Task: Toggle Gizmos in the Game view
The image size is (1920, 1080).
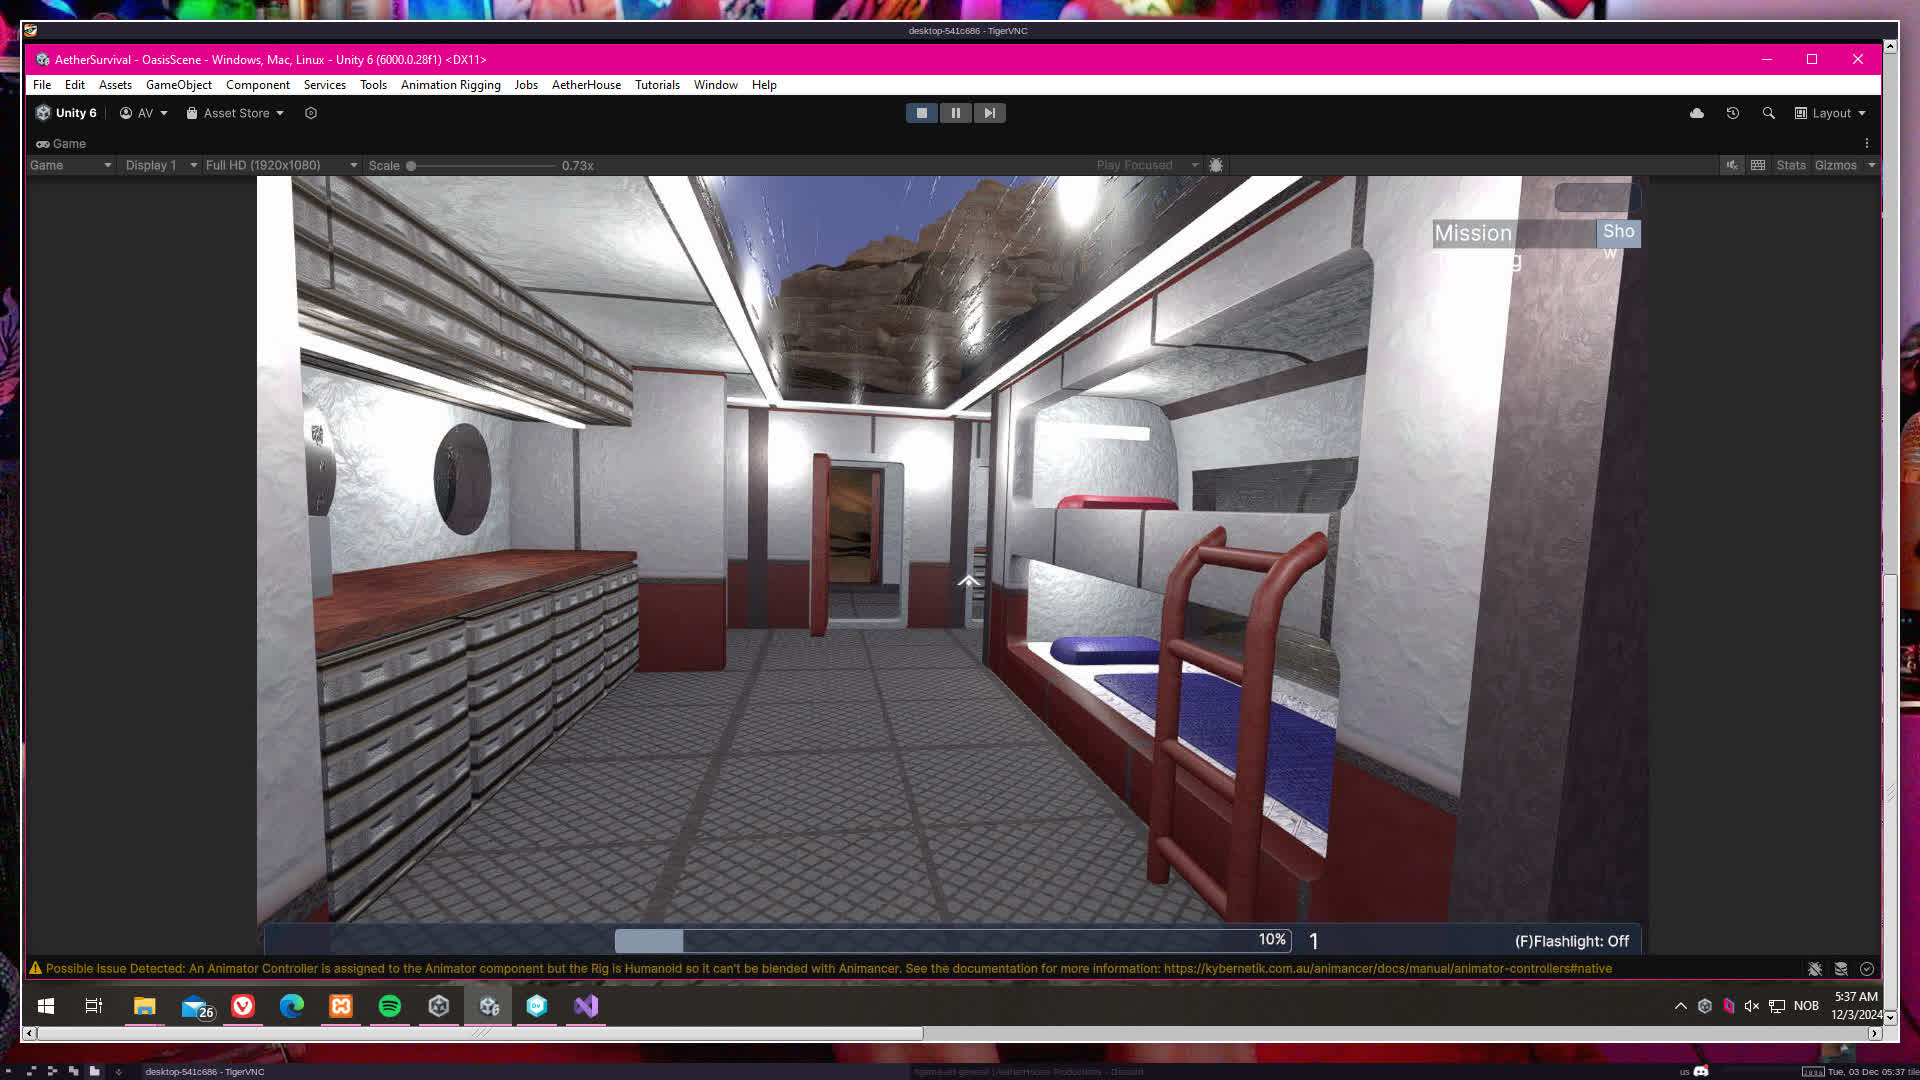Action: (1835, 165)
